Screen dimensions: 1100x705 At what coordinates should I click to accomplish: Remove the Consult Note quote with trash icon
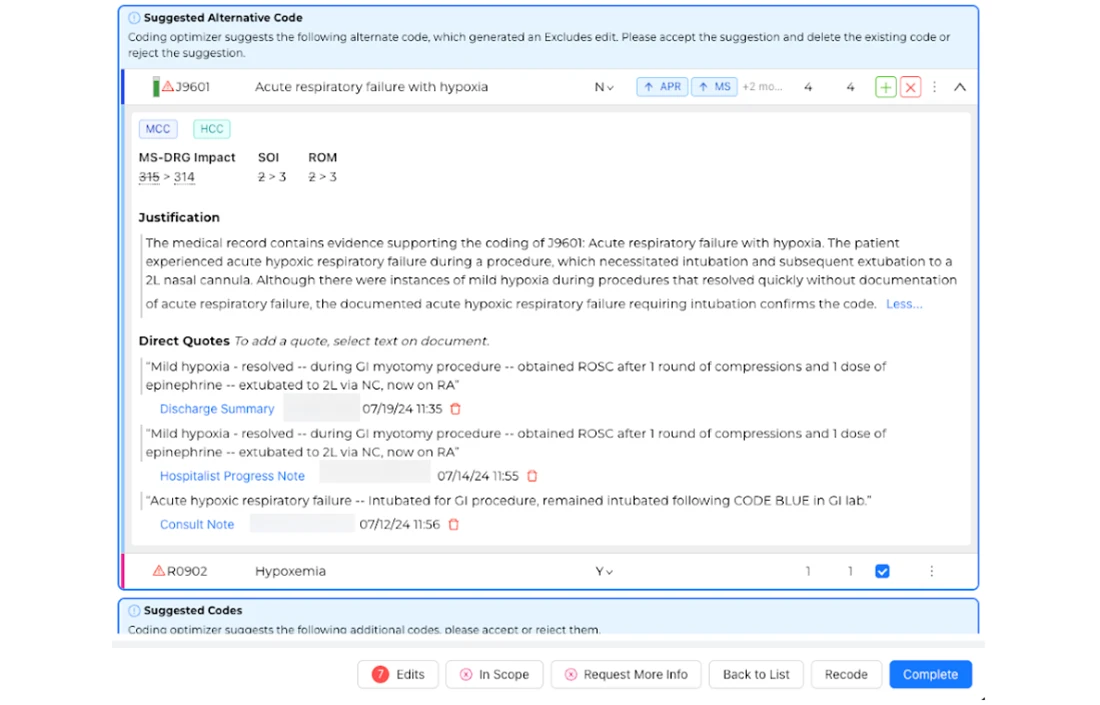point(454,524)
